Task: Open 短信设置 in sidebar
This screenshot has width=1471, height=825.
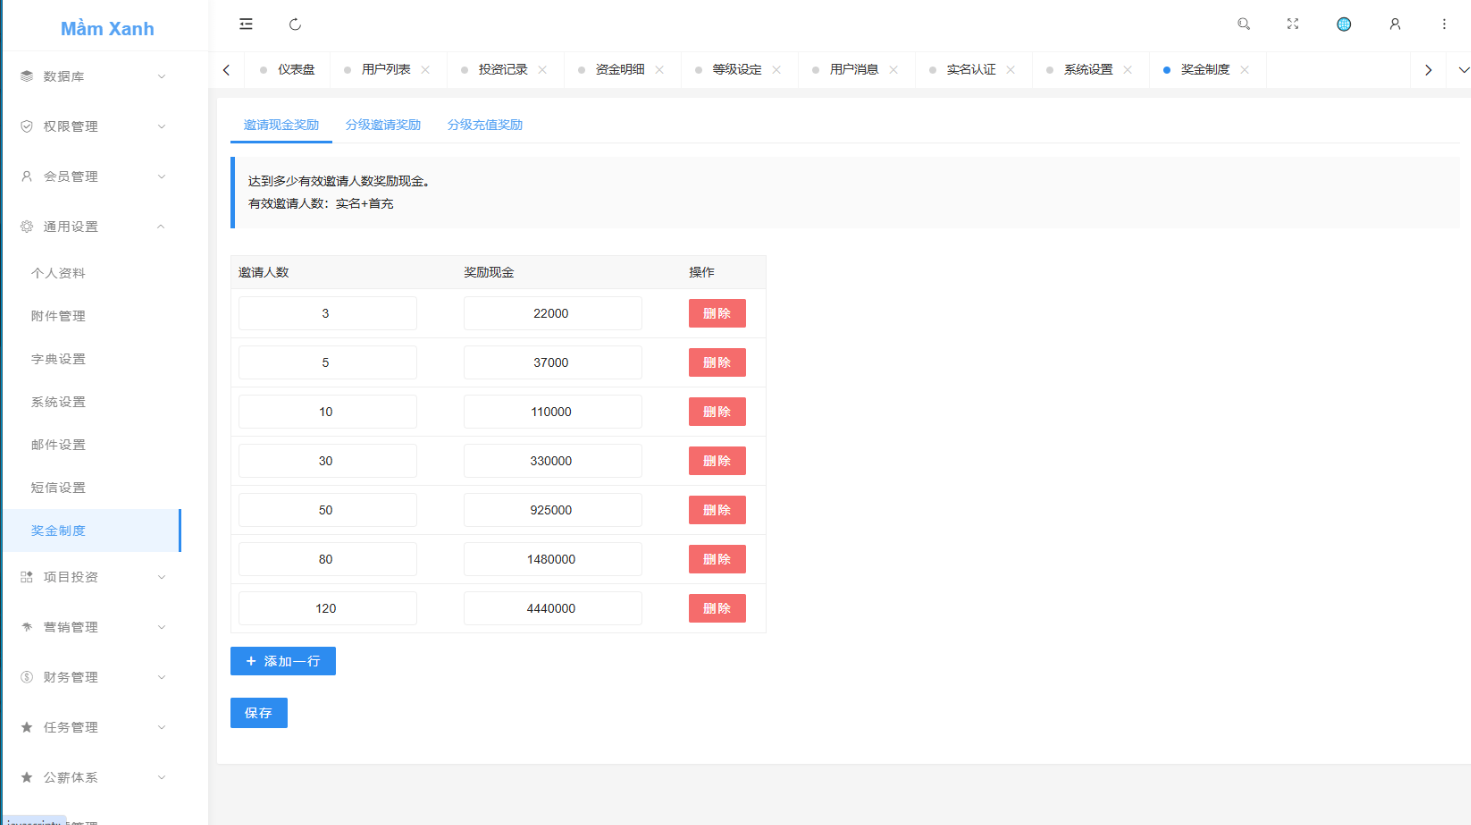Action: click(92, 488)
